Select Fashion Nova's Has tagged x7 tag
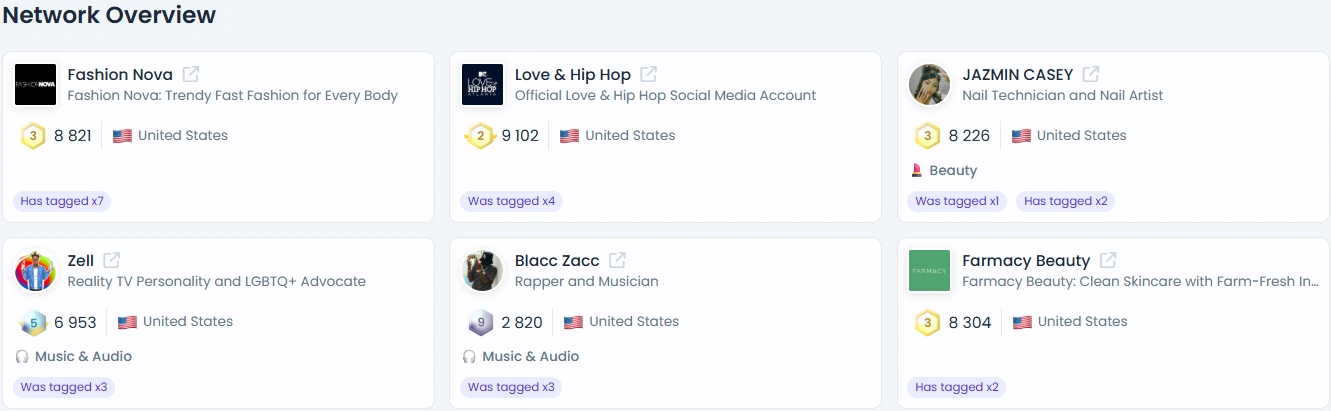 tap(62, 201)
